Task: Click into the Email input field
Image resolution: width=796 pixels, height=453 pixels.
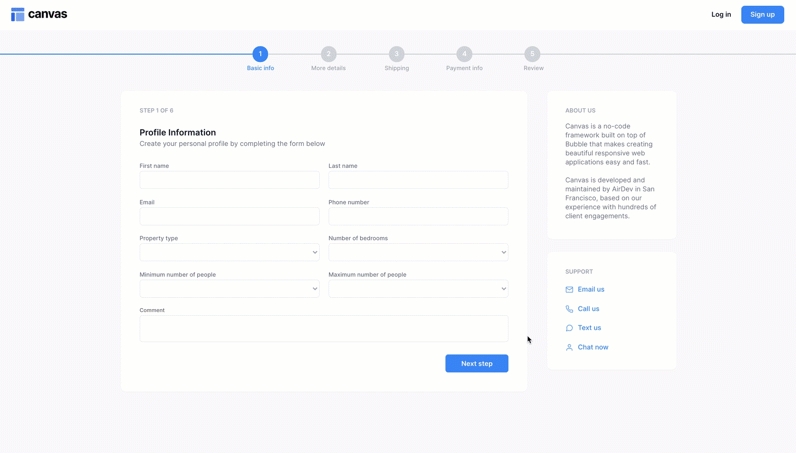Action: (229, 216)
